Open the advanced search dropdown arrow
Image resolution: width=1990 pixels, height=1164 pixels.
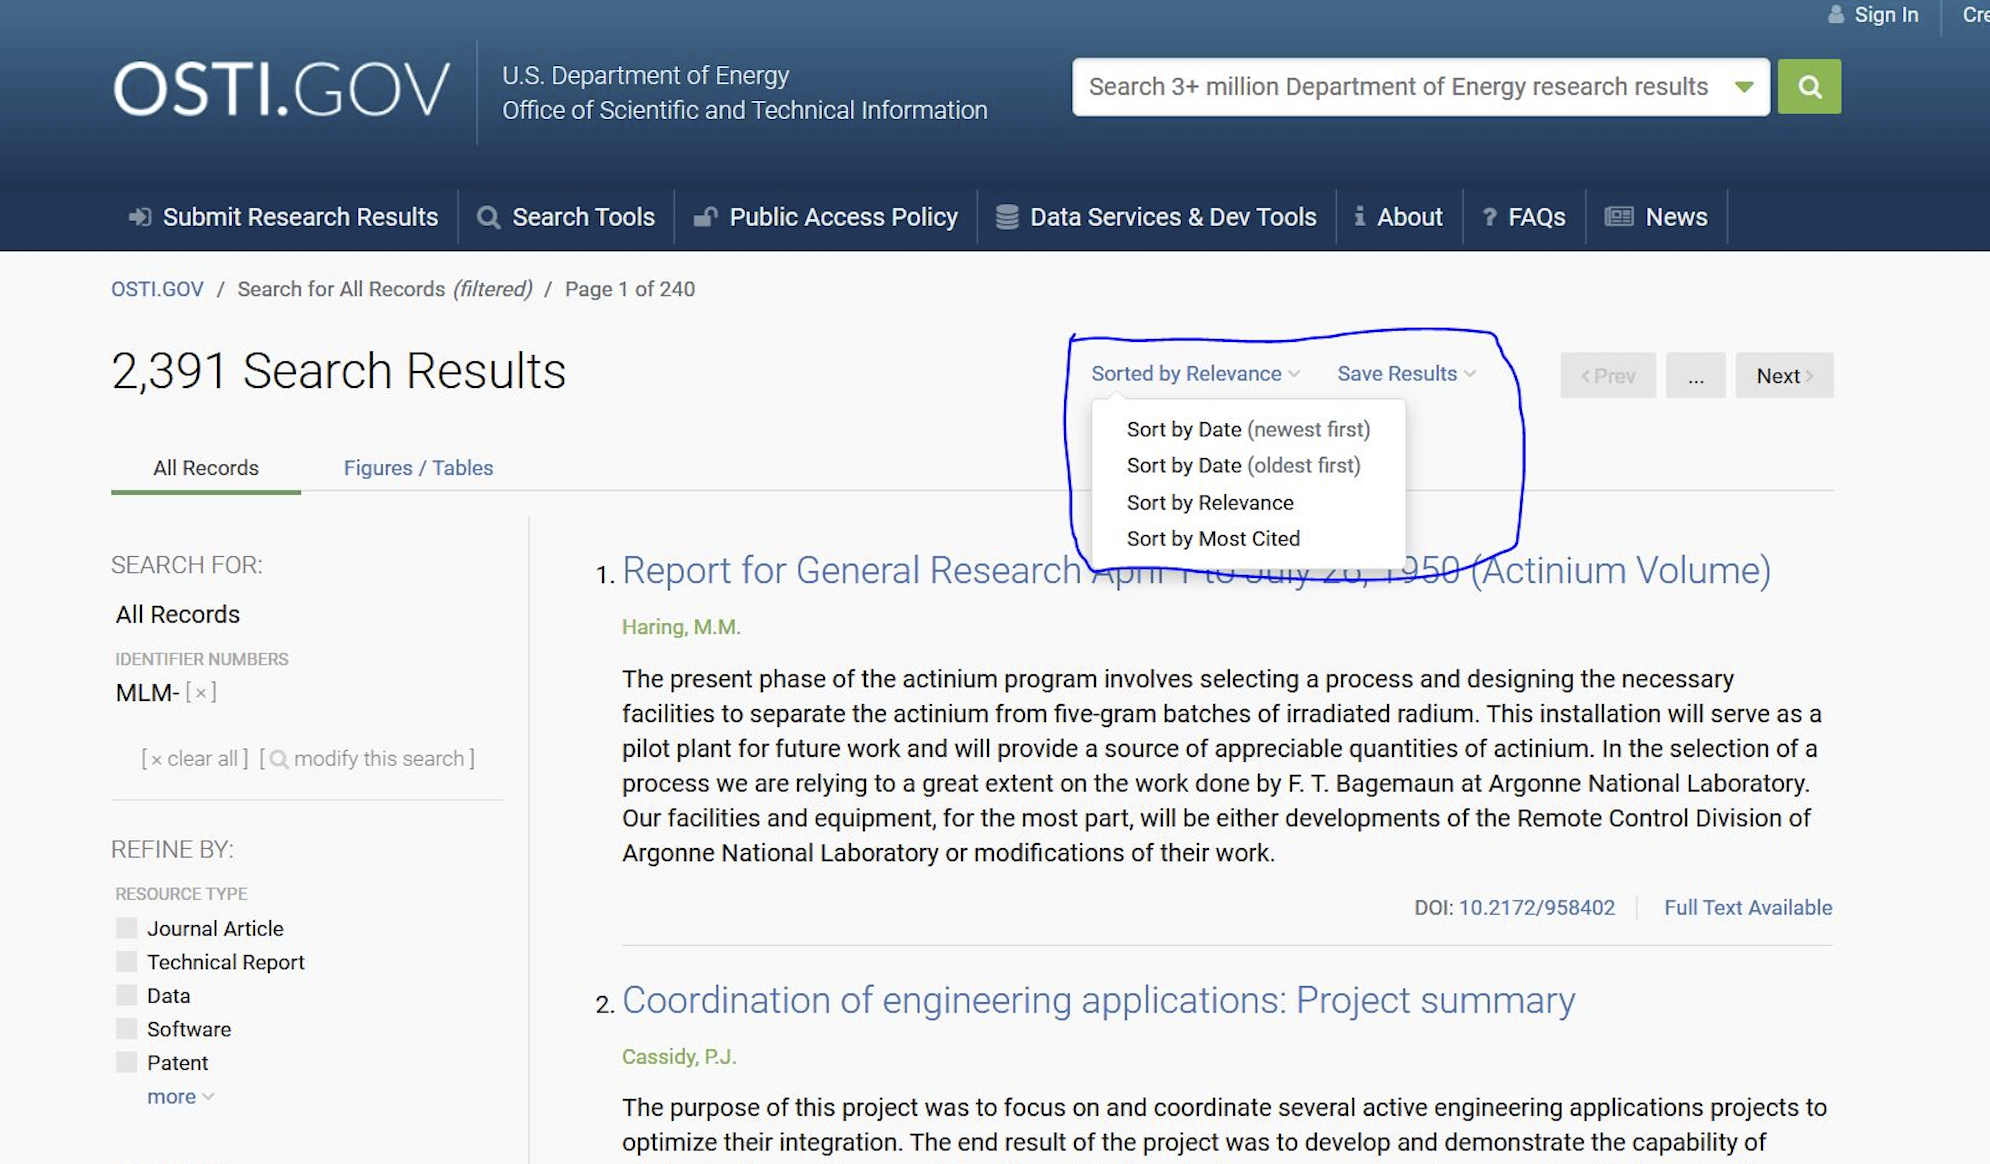[x=1744, y=87]
